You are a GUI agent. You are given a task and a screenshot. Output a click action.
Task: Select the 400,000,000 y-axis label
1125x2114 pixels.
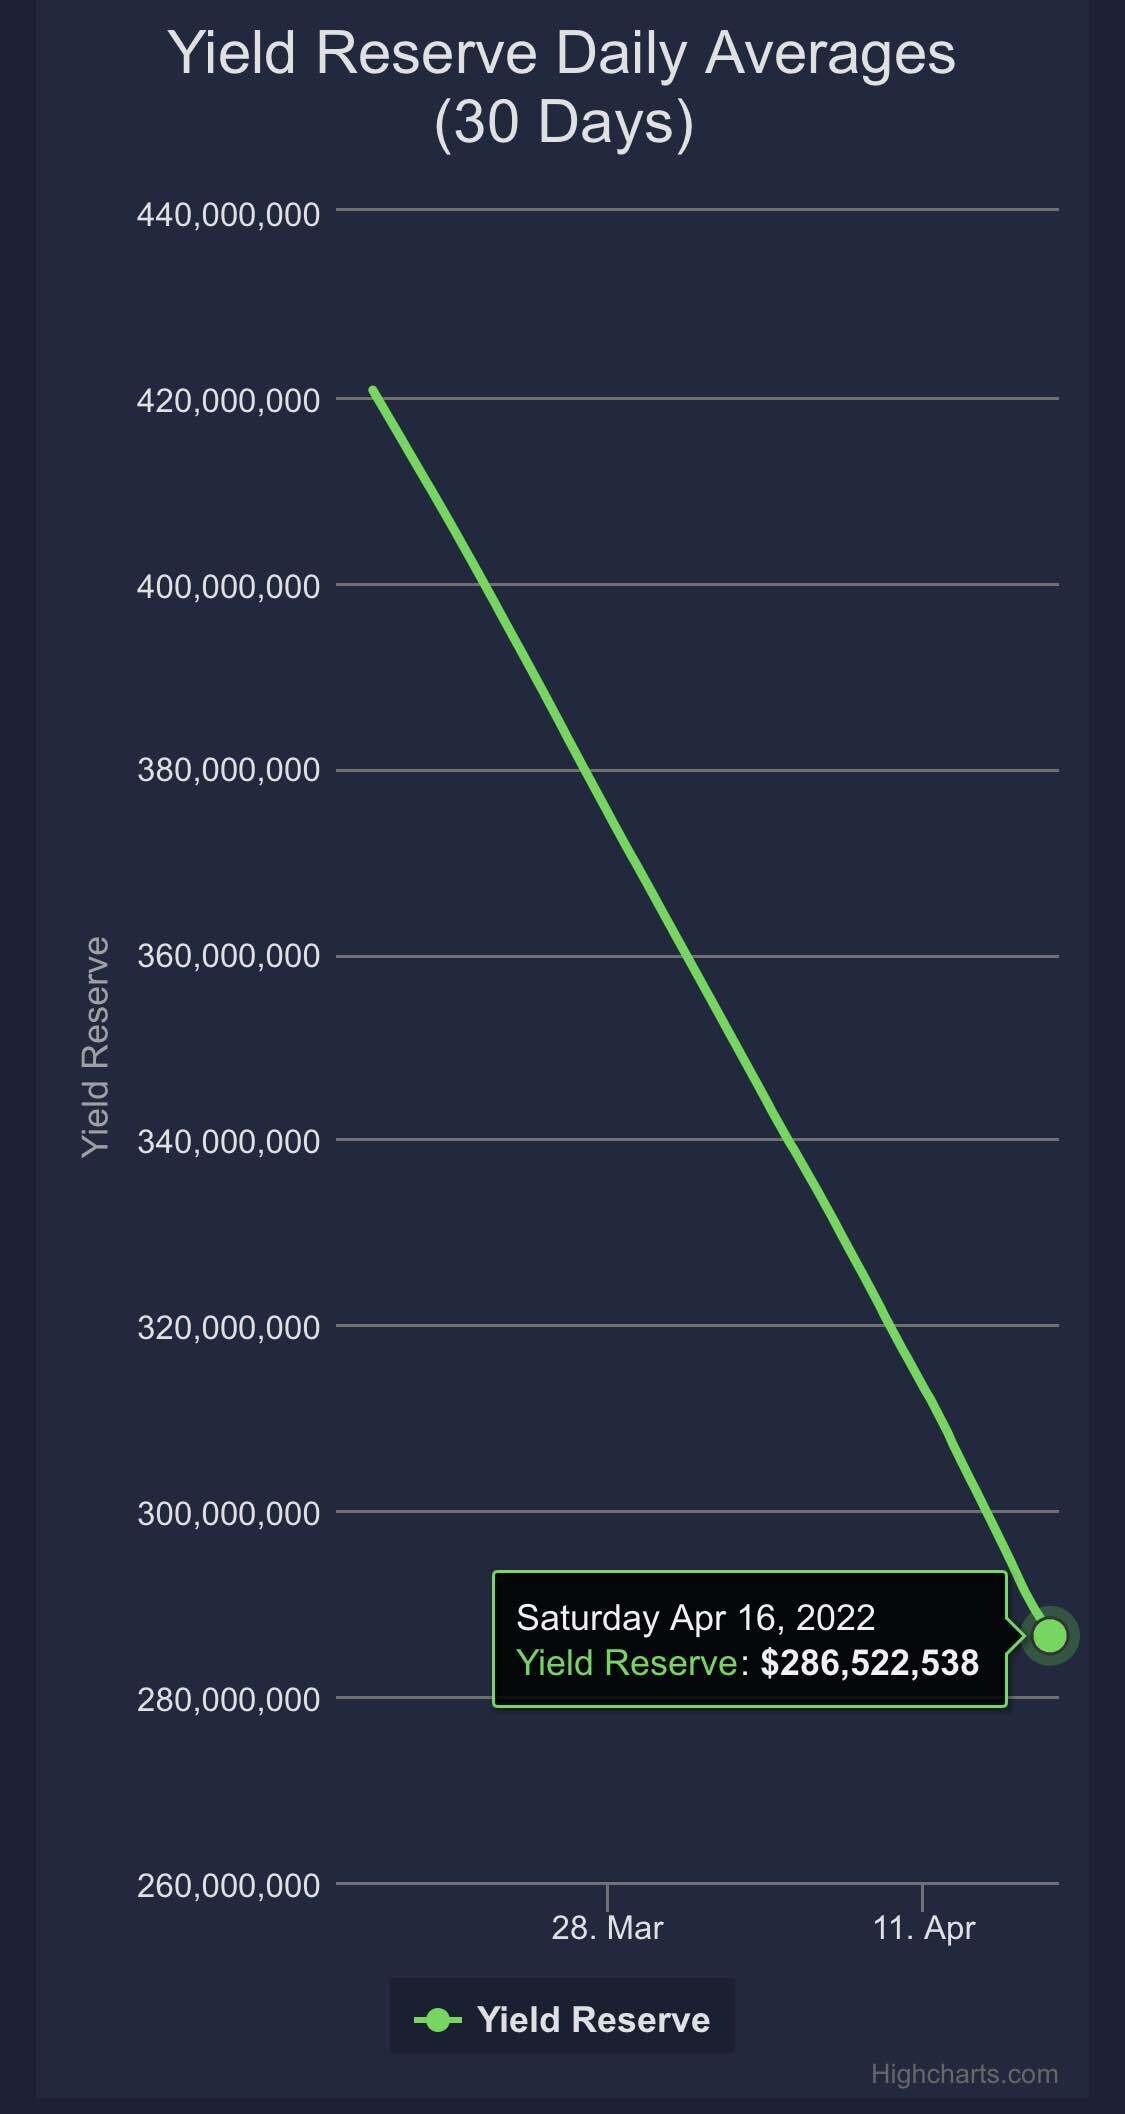click(x=228, y=587)
